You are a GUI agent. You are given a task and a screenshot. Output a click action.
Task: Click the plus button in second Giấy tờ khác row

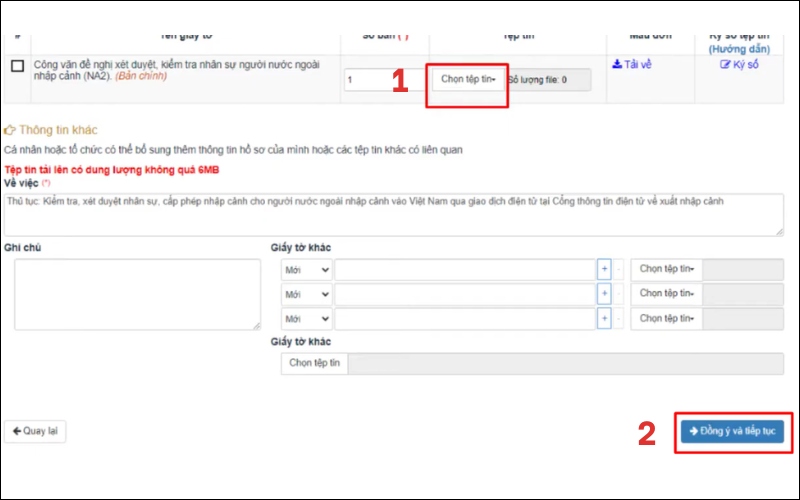tap(603, 294)
